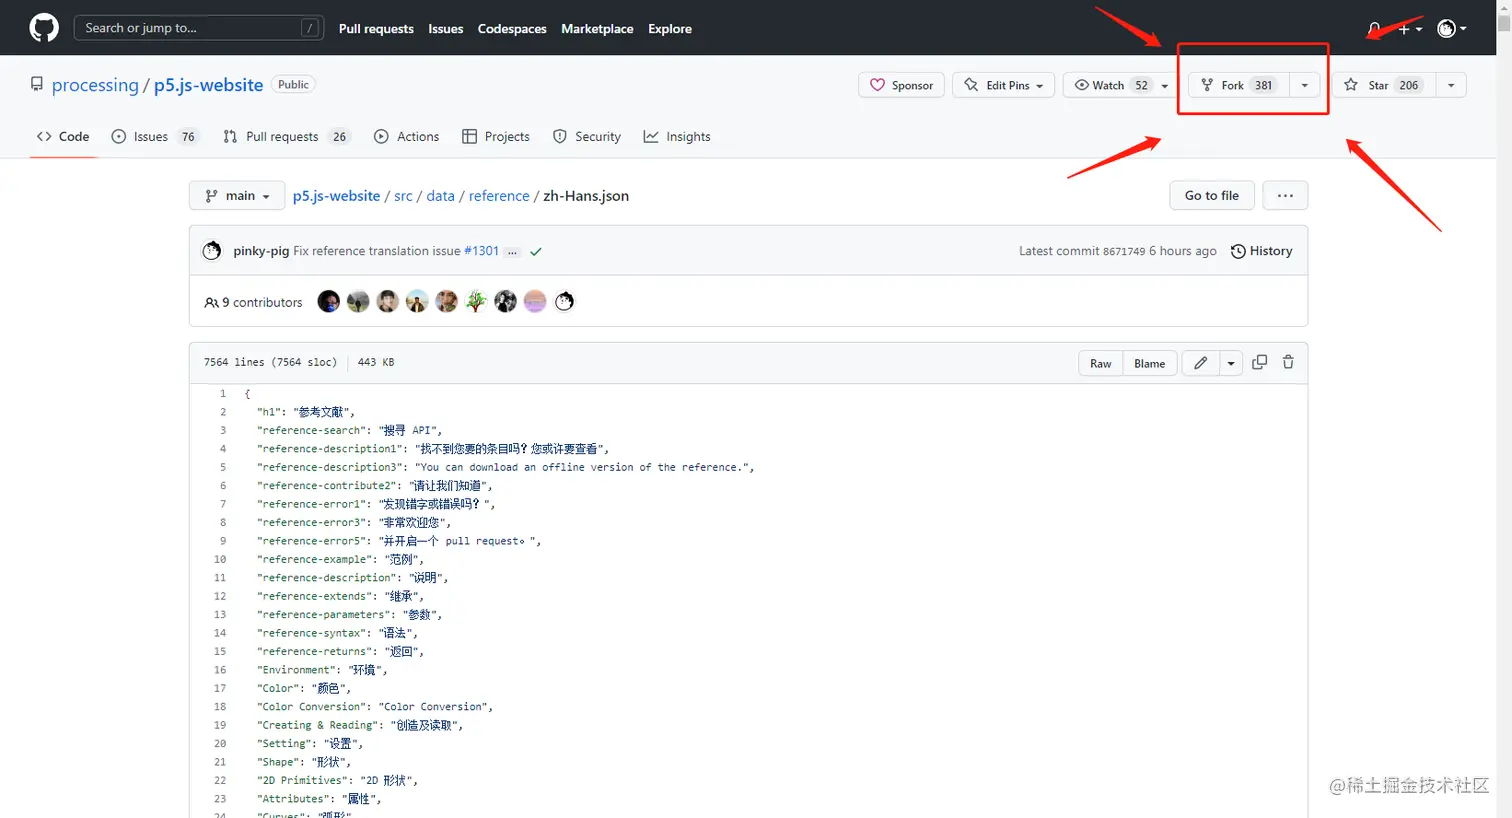Click the "Color Conversion" code line
Image resolution: width=1512 pixels, height=818 pixels.
tap(375, 707)
